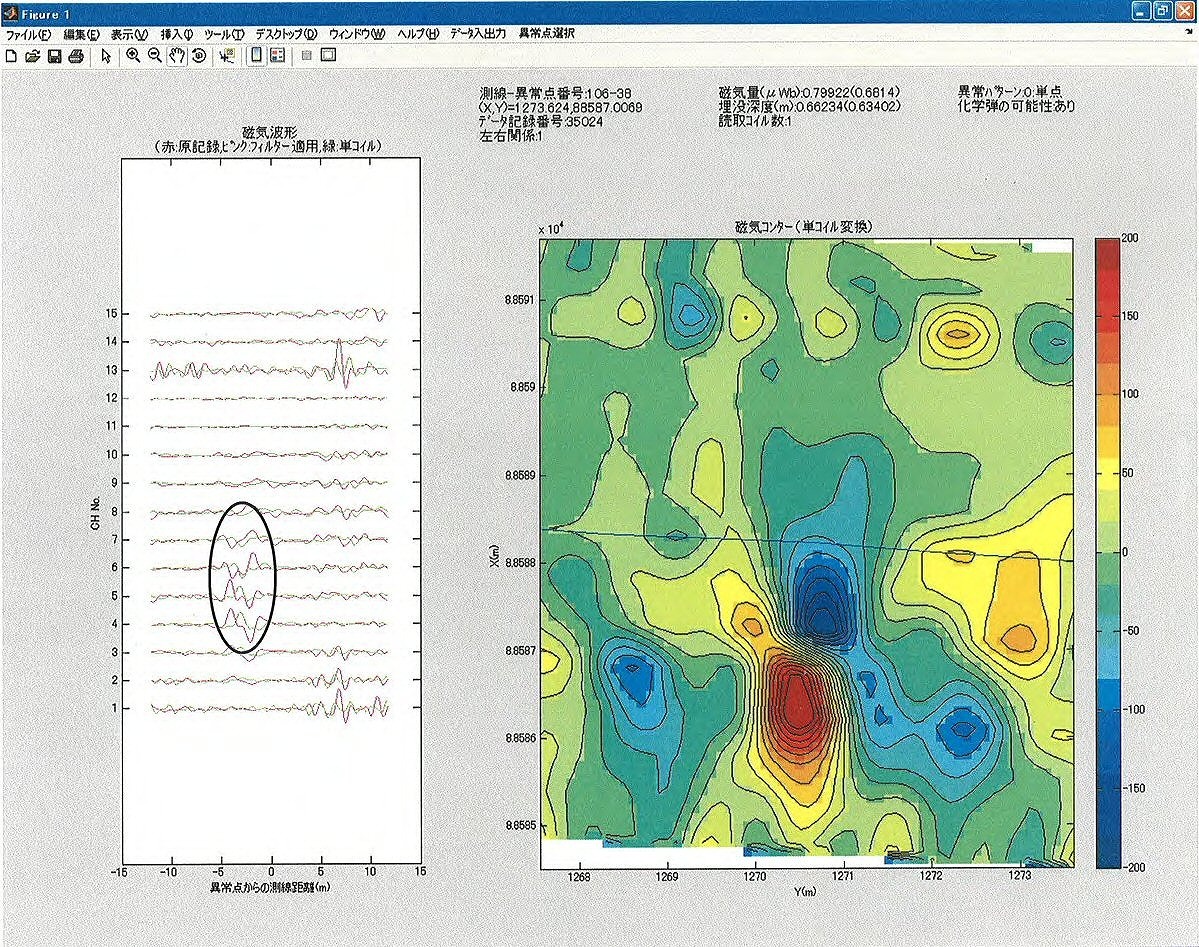
Task: Select the Edit Plot arrow tool
Action: (x=106, y=56)
